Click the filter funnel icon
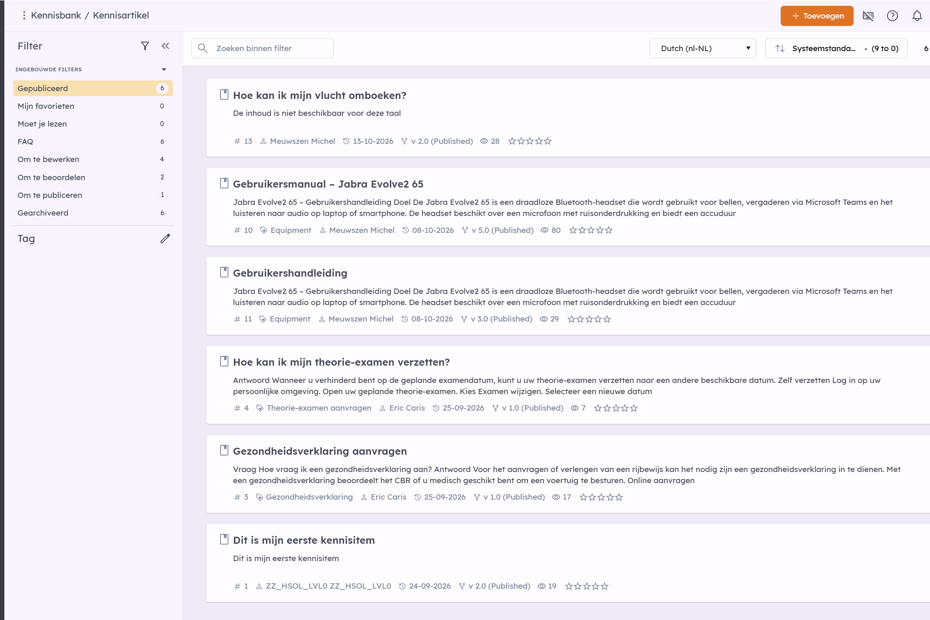The width and height of the screenshot is (930, 620). (x=145, y=46)
